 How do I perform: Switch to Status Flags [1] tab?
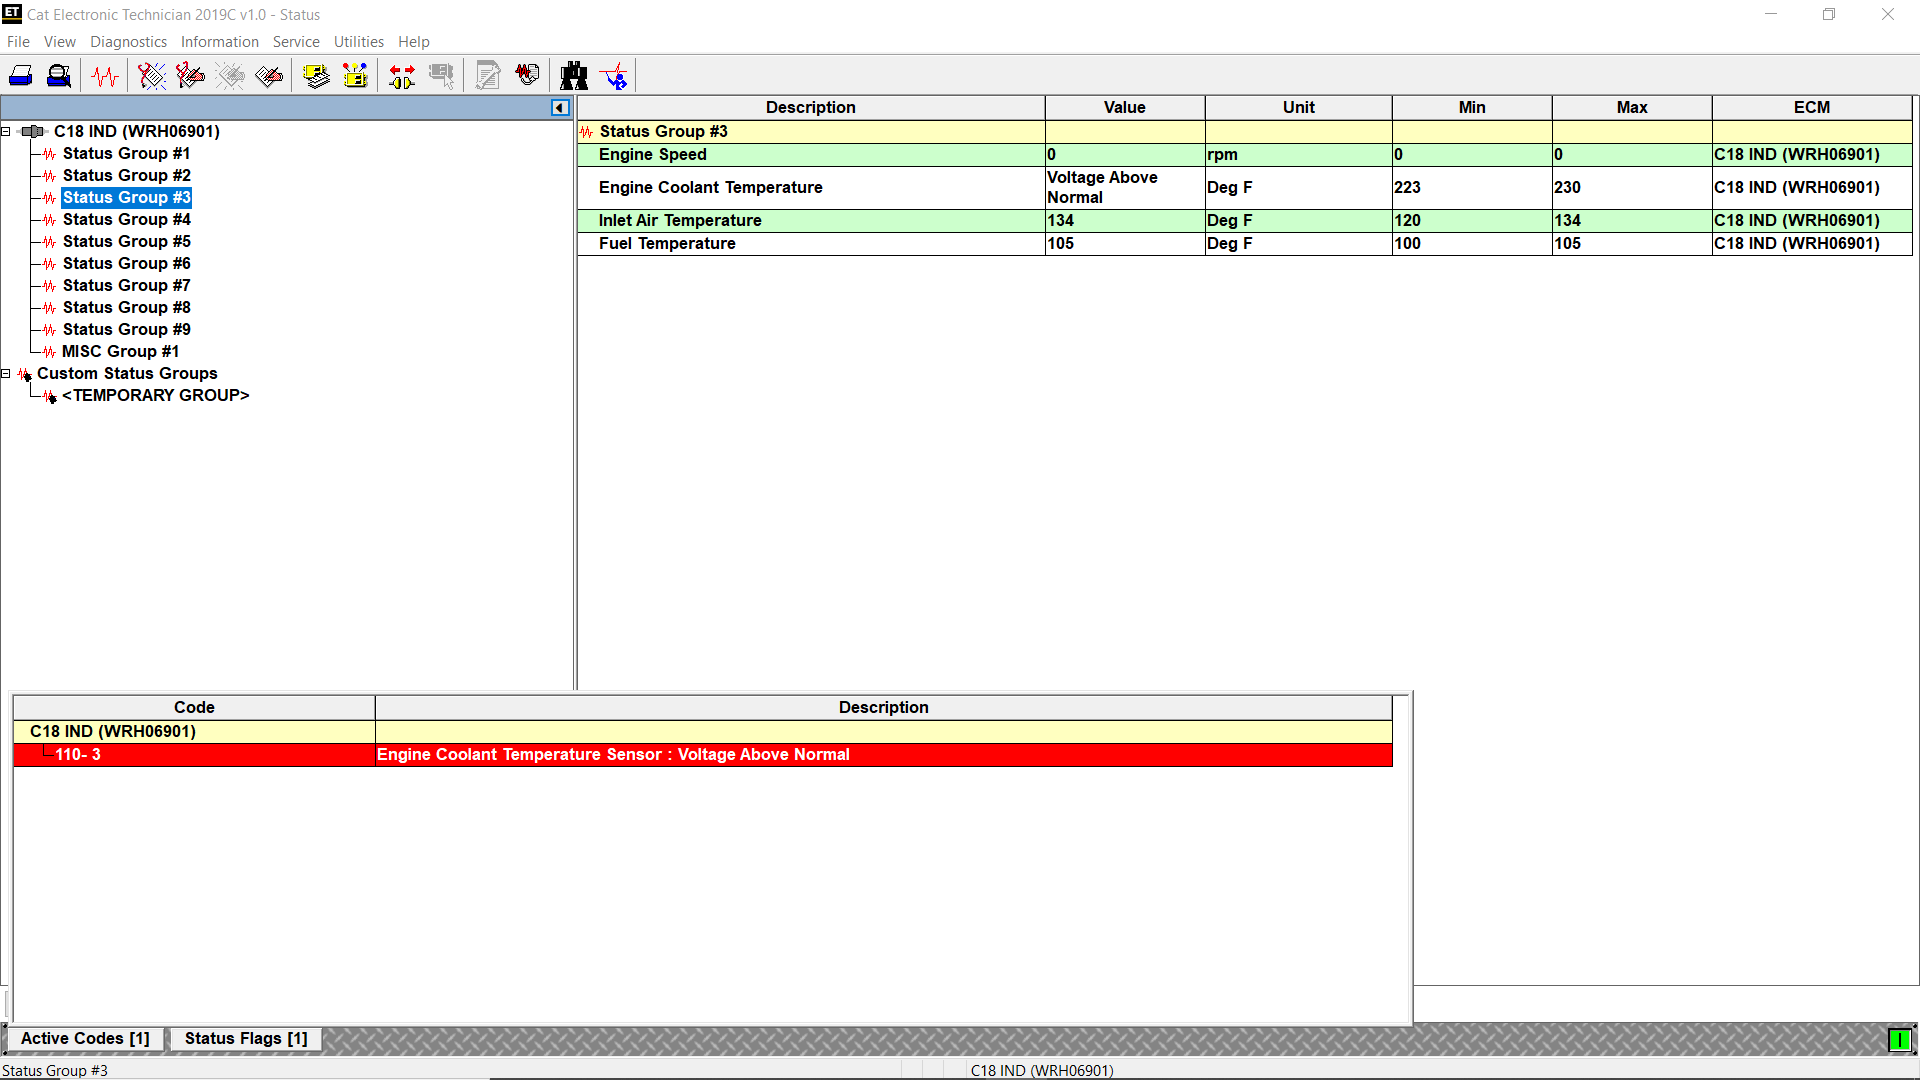point(246,1038)
